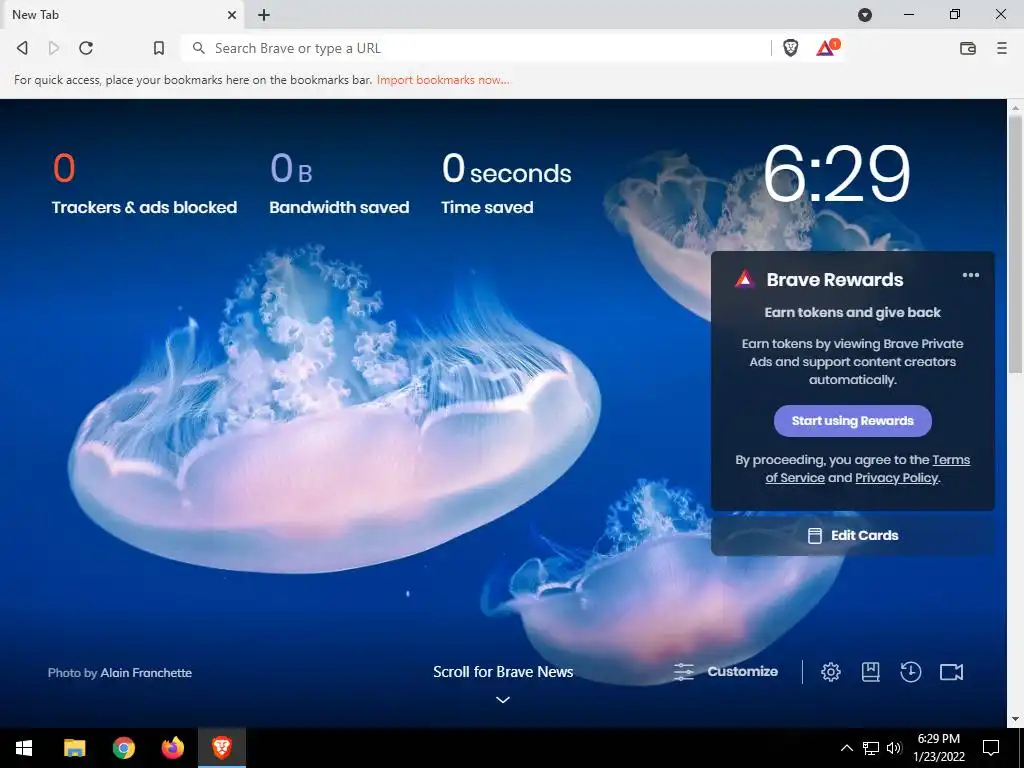The height and width of the screenshot is (768, 1024).
Task: Open Brave Shields lion icon
Action: point(790,48)
